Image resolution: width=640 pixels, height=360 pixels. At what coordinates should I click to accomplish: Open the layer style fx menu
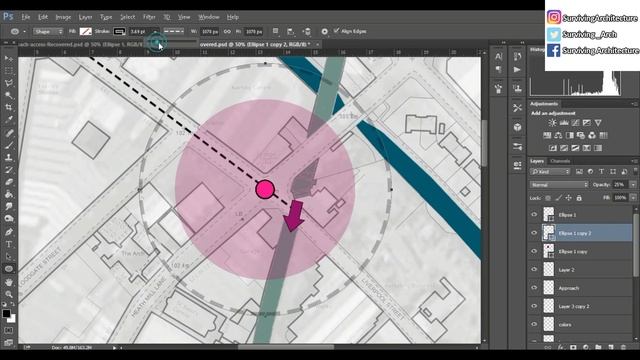click(560, 347)
